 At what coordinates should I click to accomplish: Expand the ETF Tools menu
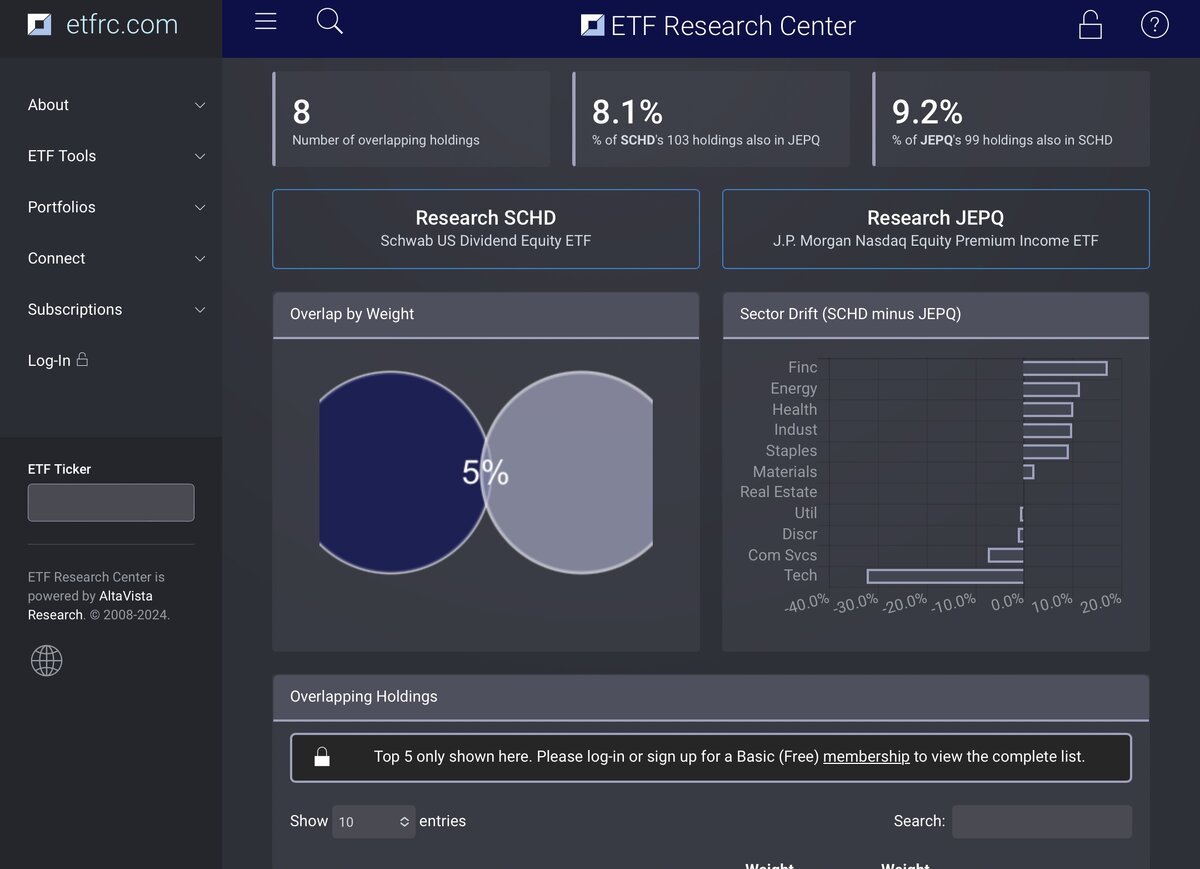click(115, 156)
